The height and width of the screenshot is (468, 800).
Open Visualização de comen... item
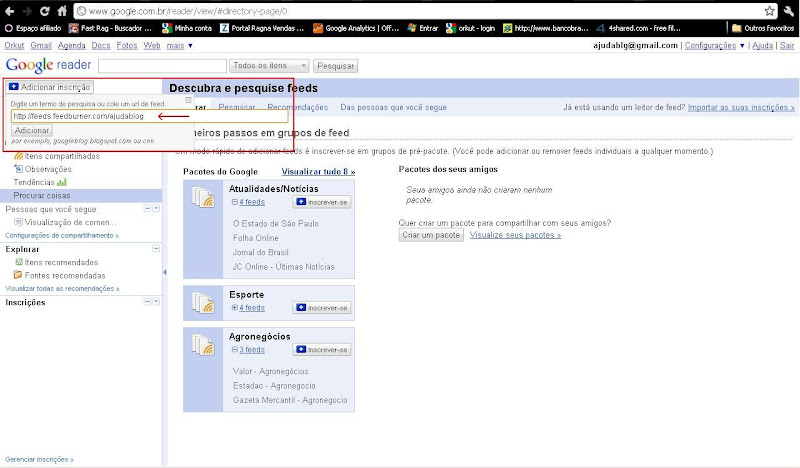[x=65, y=222]
